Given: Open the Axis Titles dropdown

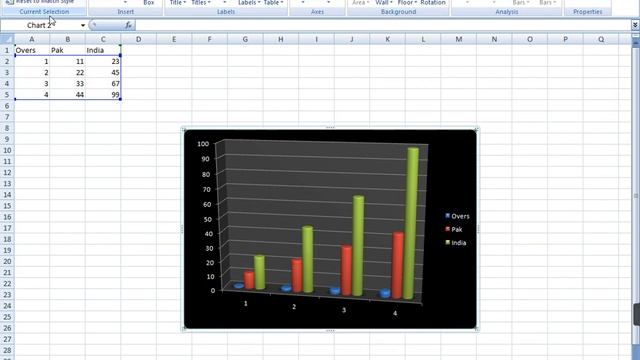Looking at the screenshot, I should pyautogui.click(x=201, y=3).
